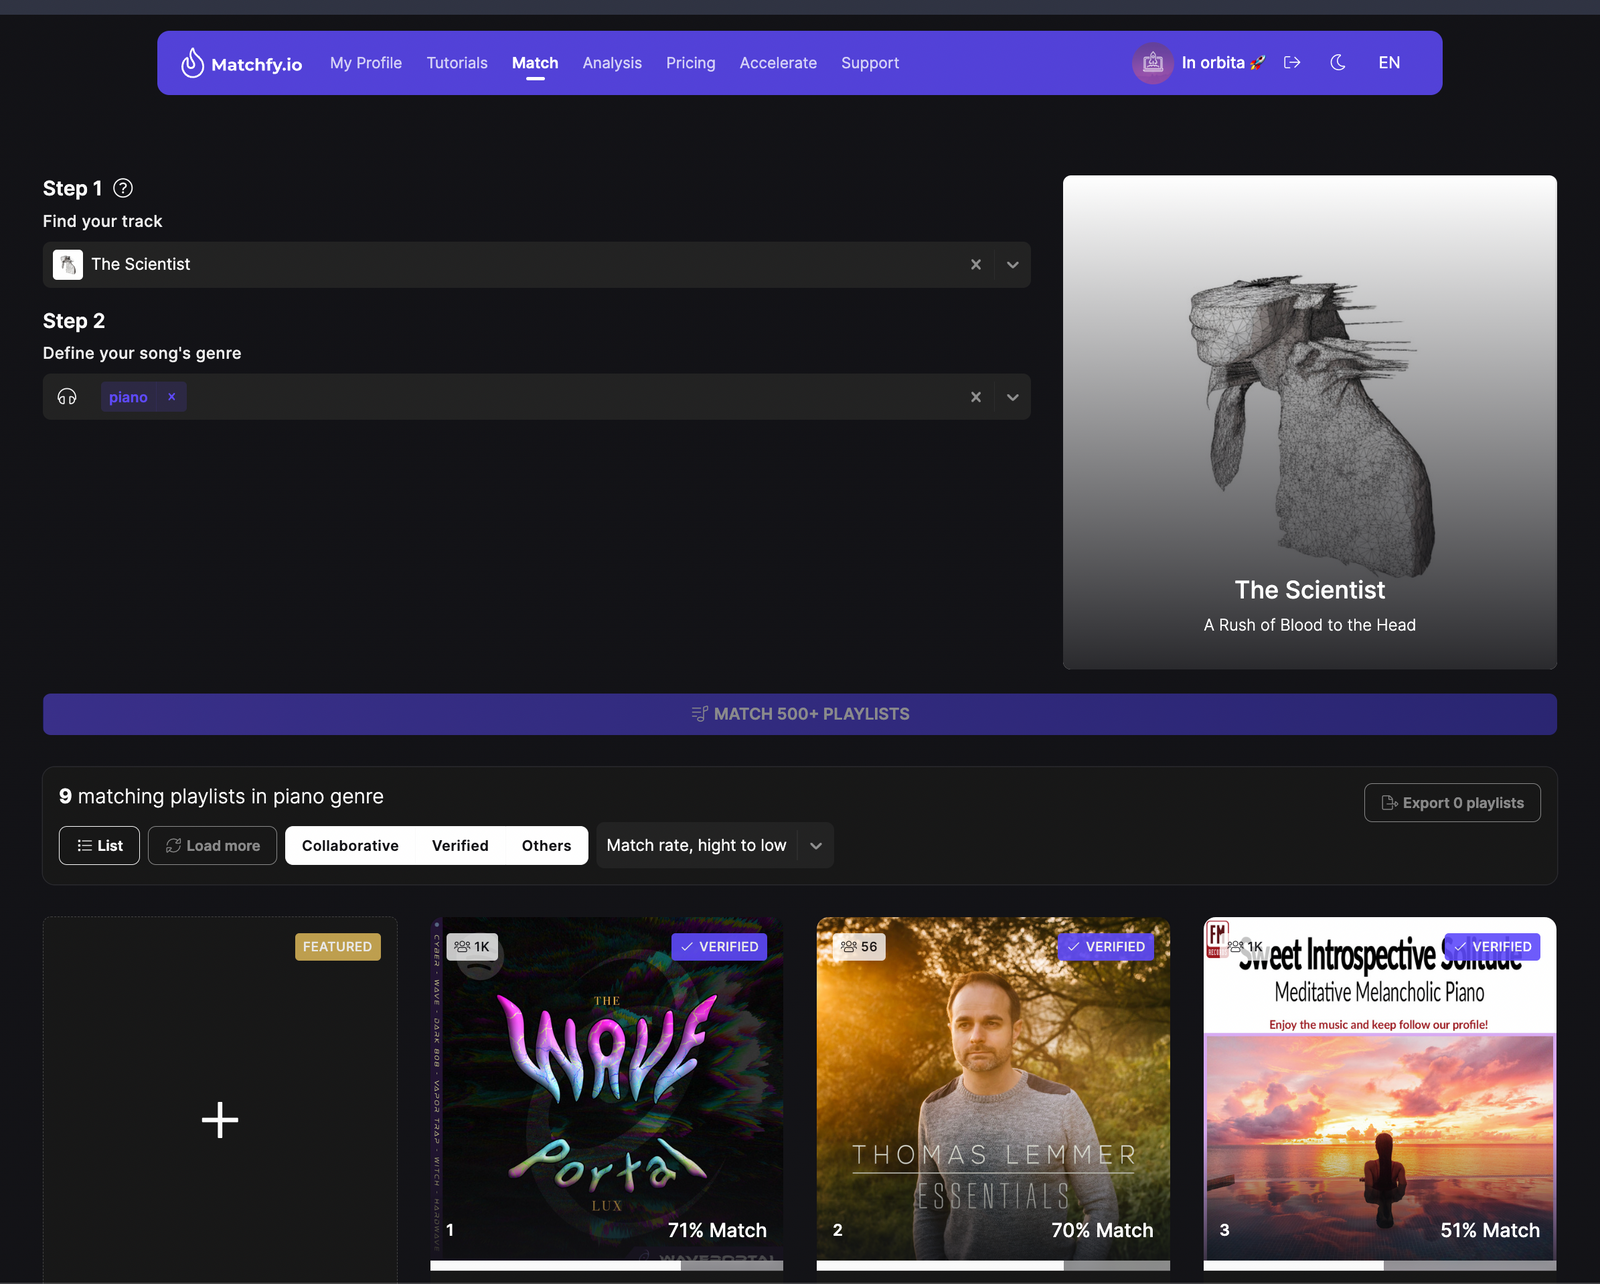Screen dimensions: 1600x1284
Task: Switch to the Analysis tab
Action: (x=612, y=62)
